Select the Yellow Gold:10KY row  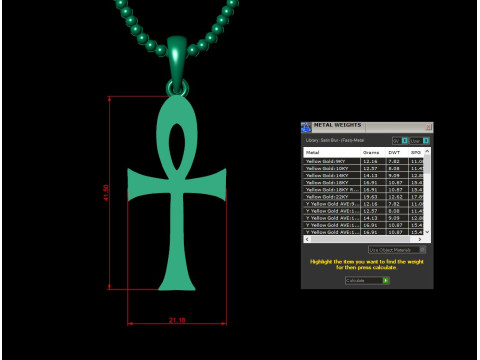[x=363, y=168]
